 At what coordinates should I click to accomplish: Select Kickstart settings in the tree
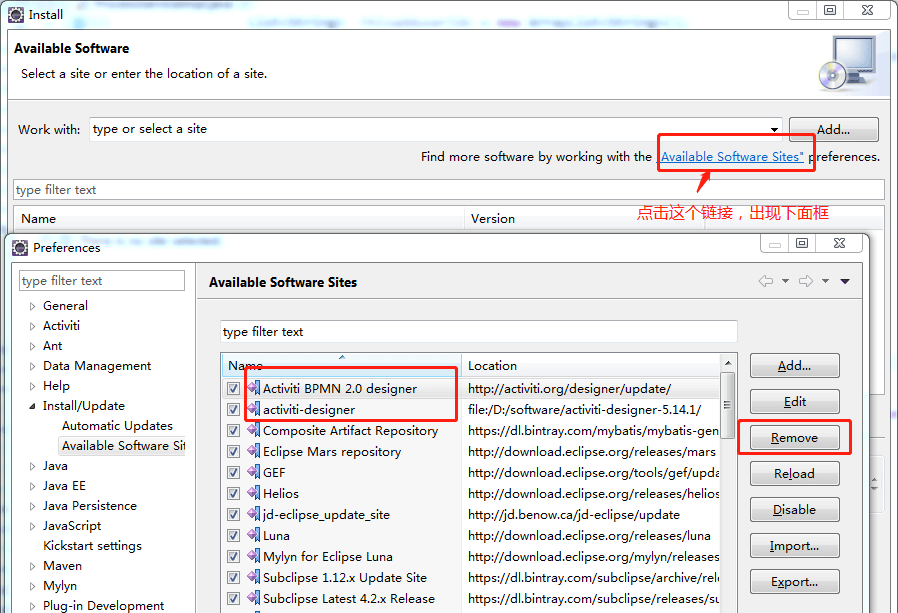click(x=92, y=546)
